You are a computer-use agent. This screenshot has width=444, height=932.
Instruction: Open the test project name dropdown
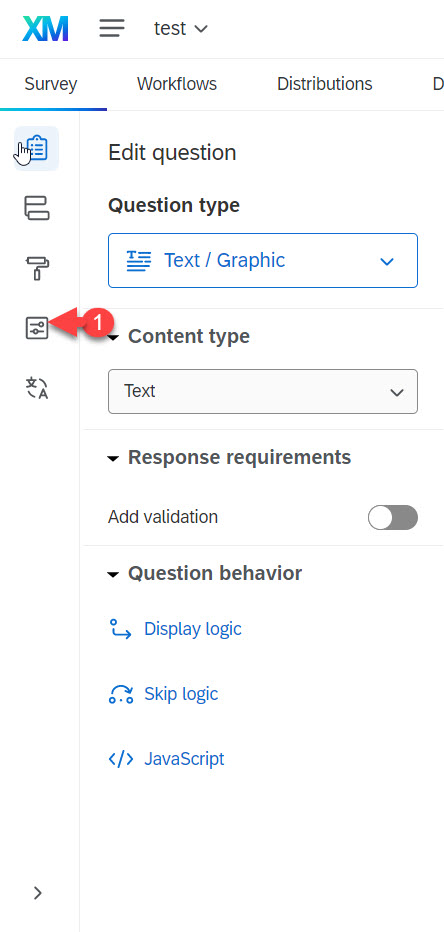point(181,29)
